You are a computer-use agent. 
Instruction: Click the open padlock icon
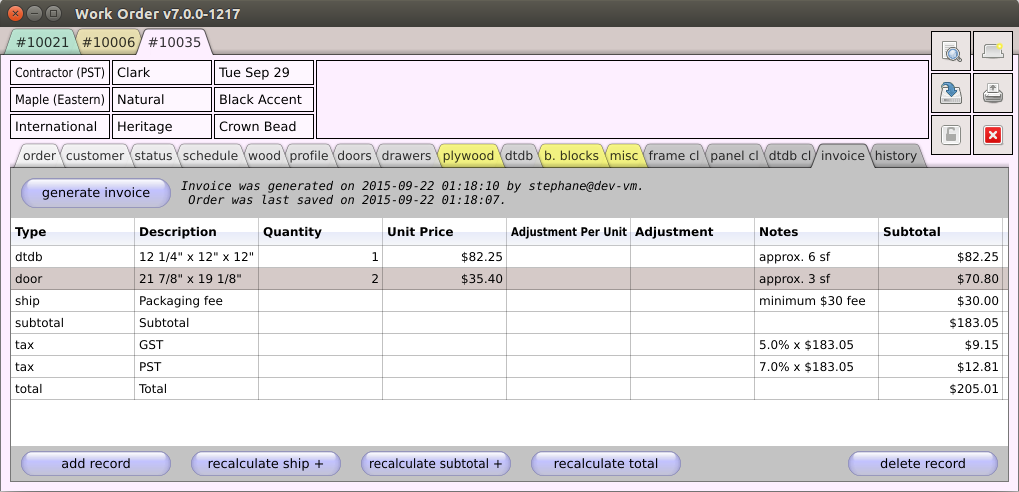tap(951, 135)
